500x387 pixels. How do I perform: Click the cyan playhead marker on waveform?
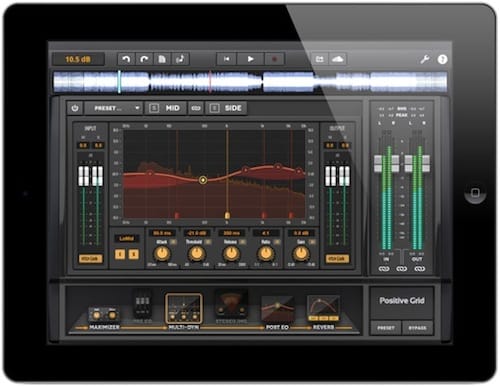[119, 82]
